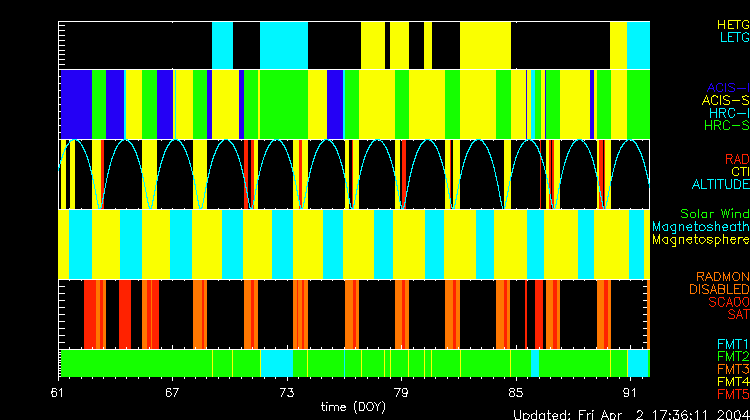Click the Magnetosphere legend label
Screen dimensions: 750x420
coord(700,240)
